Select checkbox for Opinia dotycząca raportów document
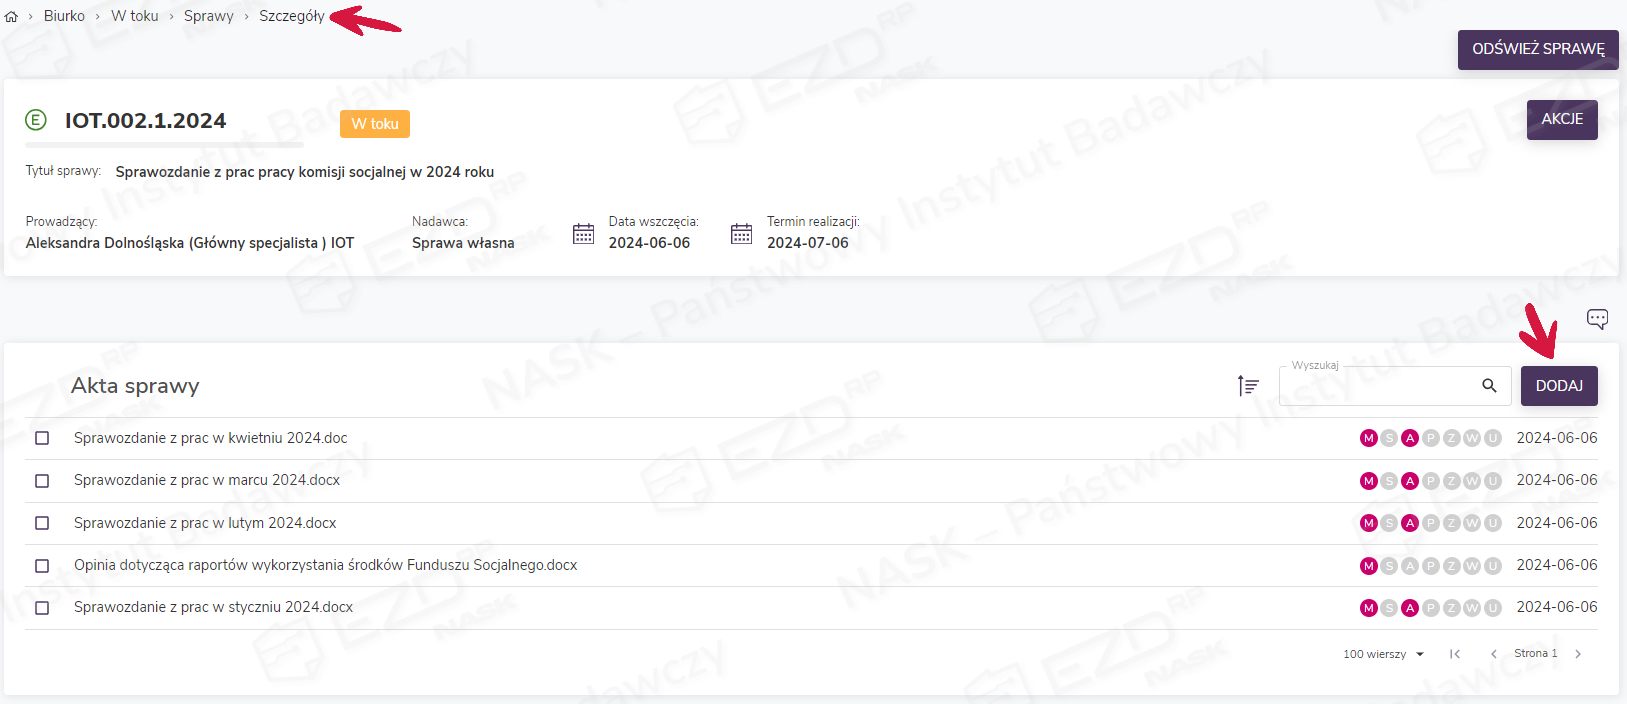Screen dimensions: 1627x704 click(x=42, y=566)
